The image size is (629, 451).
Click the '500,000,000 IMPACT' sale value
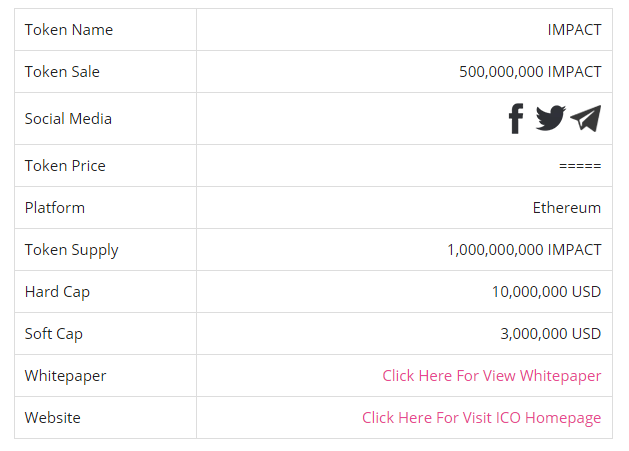(530, 72)
